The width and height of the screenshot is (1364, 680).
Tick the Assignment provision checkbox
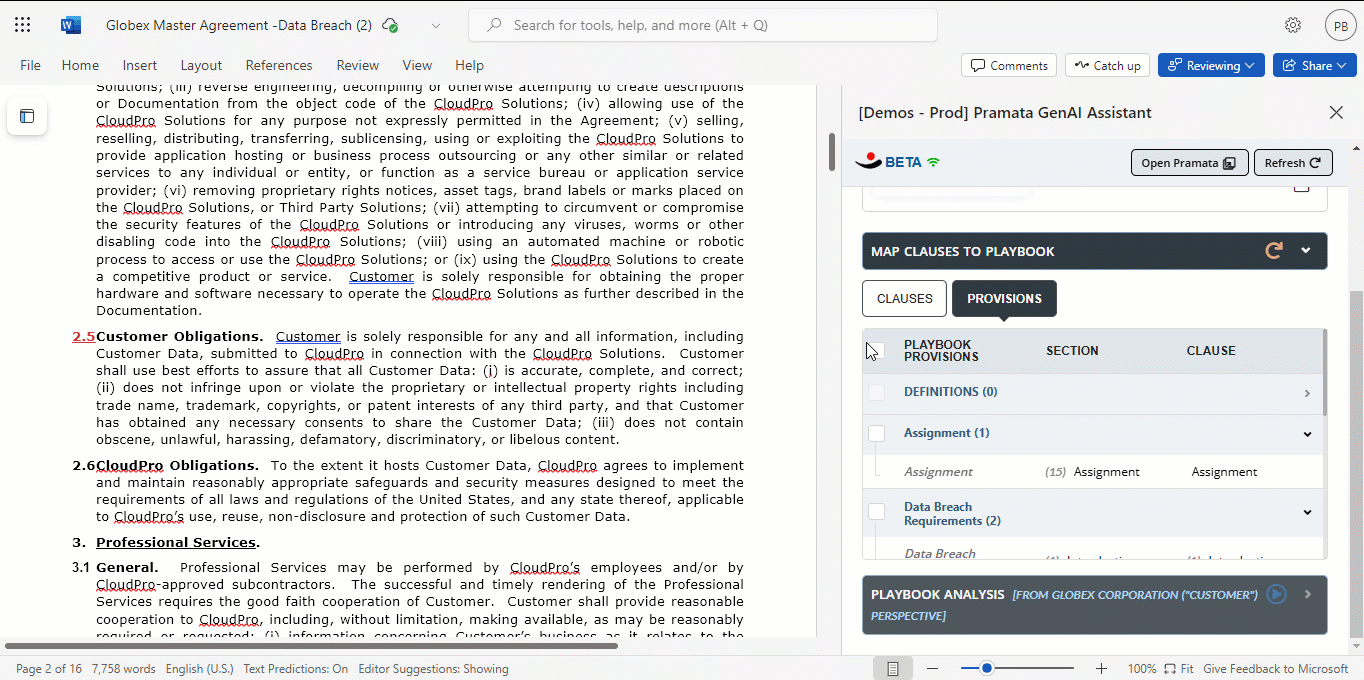877,433
